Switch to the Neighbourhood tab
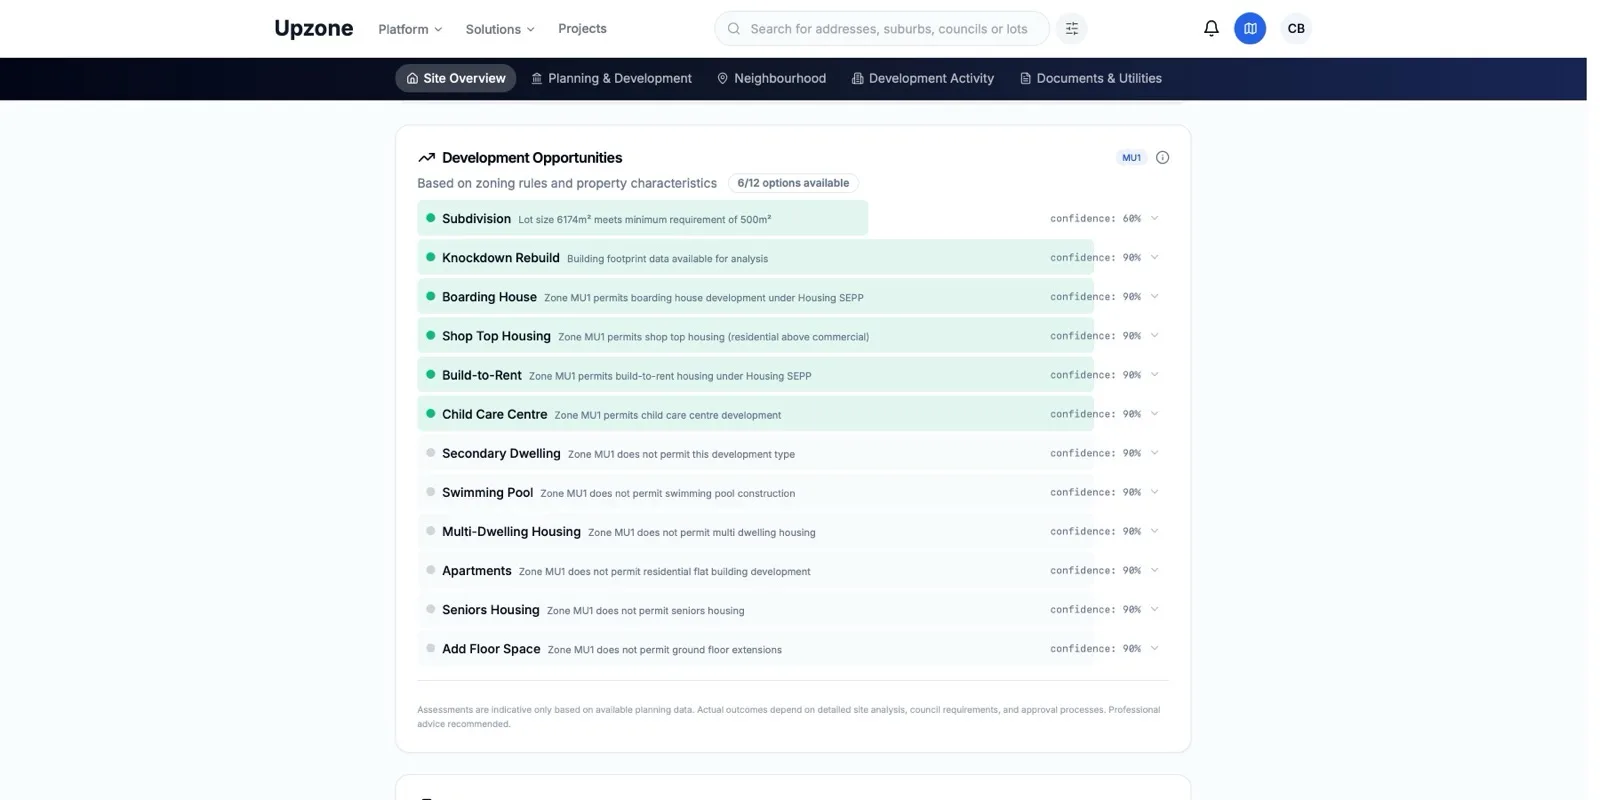1600x800 pixels. (x=771, y=78)
